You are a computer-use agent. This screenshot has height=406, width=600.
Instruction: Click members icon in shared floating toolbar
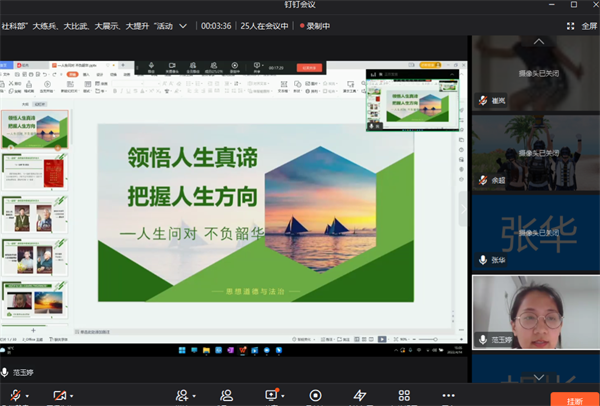(214, 67)
